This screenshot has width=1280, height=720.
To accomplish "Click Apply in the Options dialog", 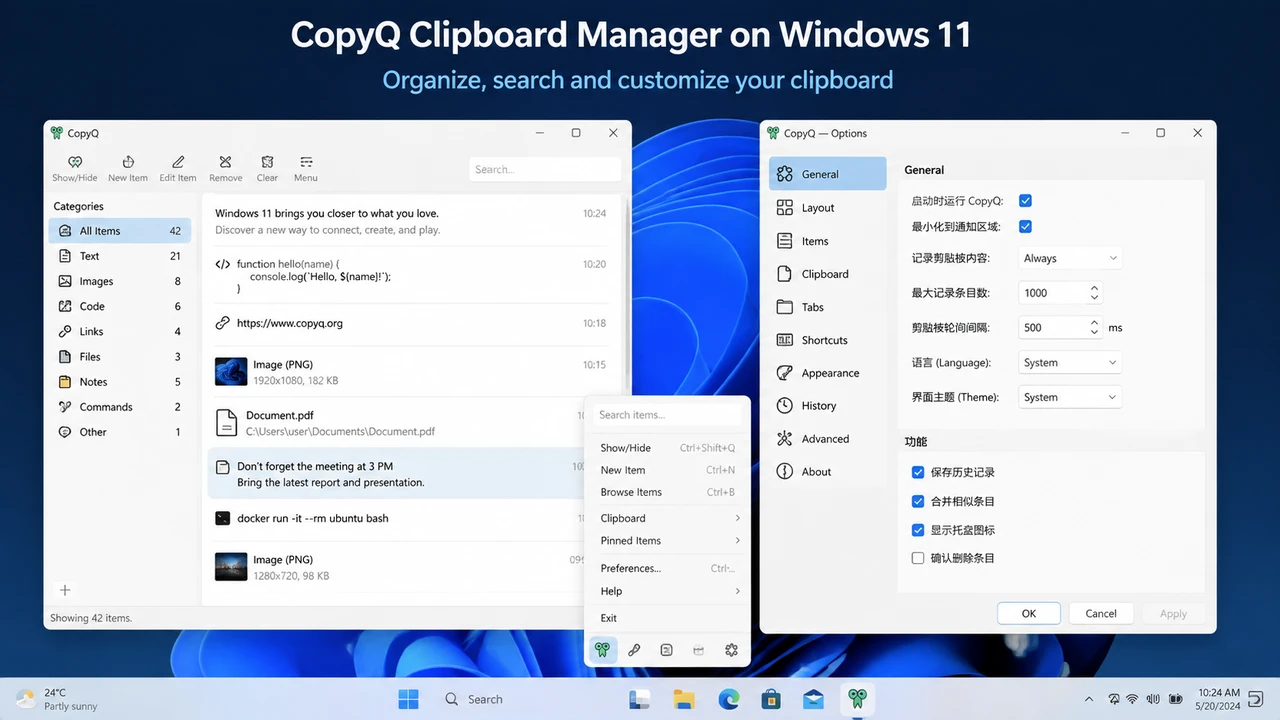I will 1173,614.
